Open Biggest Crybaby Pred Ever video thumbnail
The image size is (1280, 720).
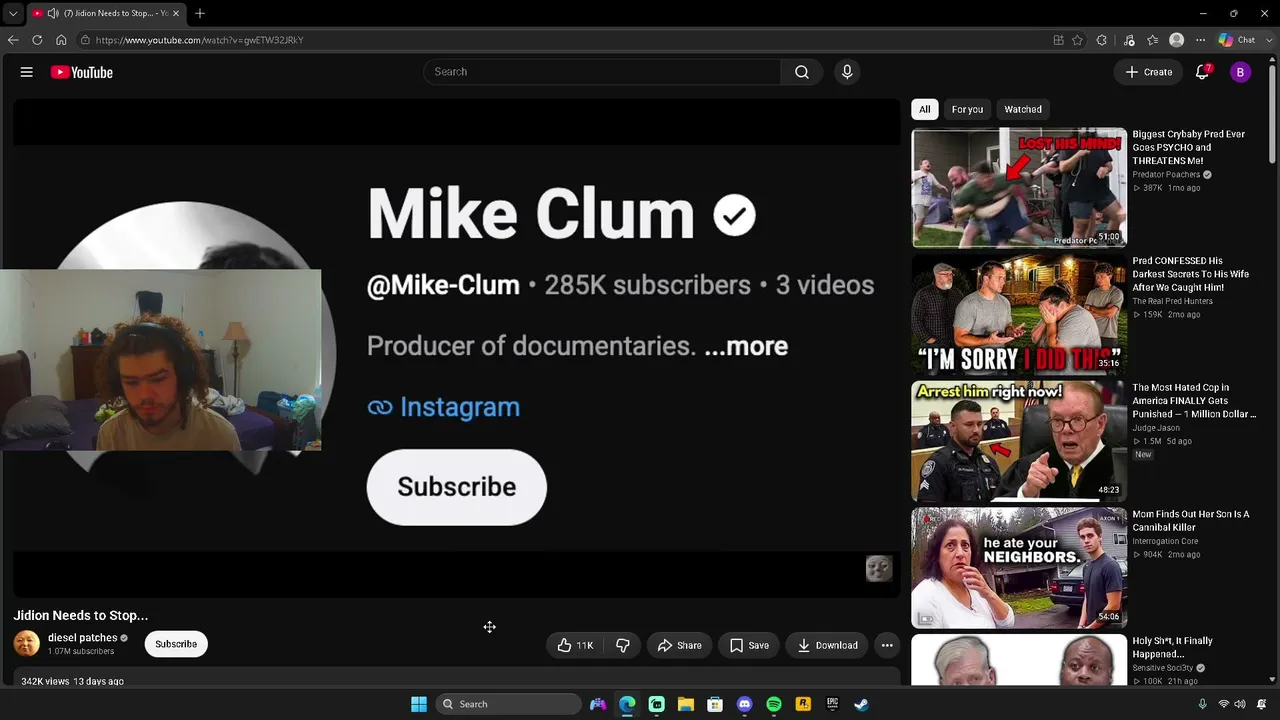click(x=1019, y=187)
